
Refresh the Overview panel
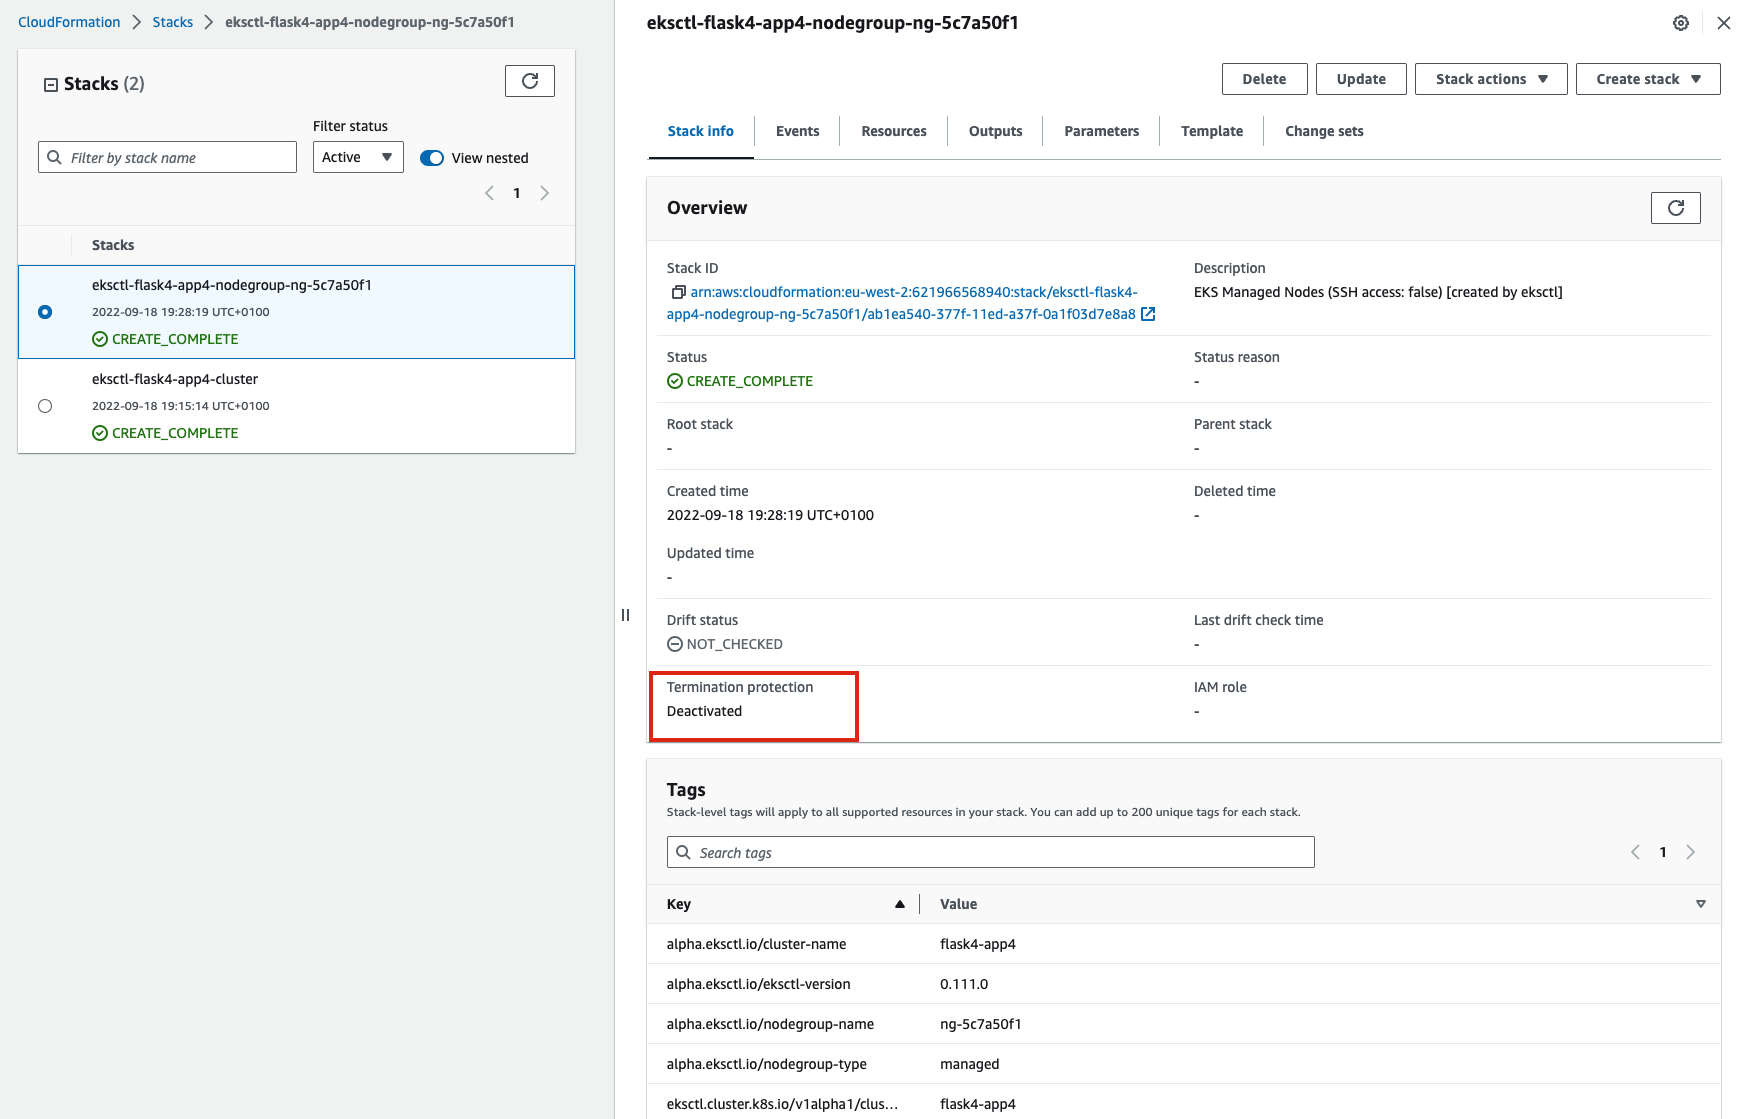[1676, 208]
